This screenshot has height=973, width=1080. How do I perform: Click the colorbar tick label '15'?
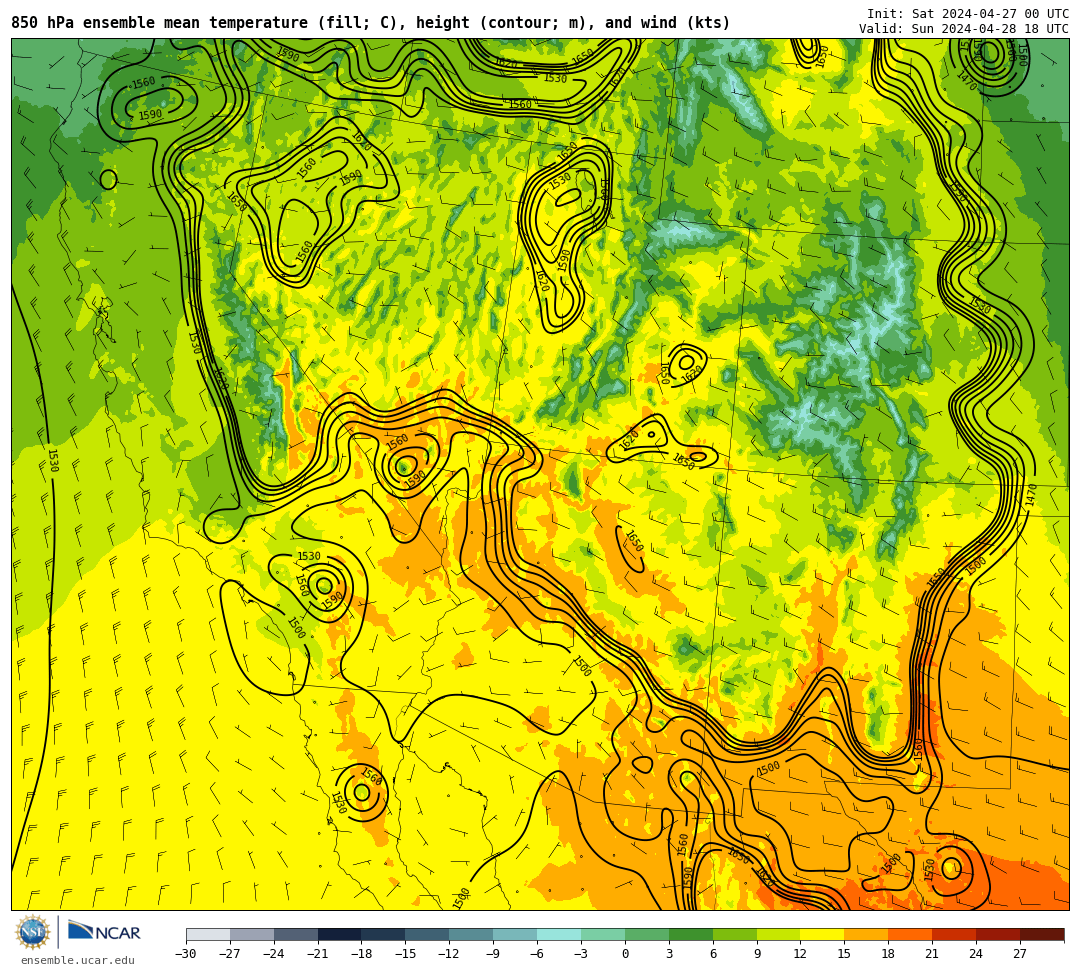pyautogui.click(x=844, y=954)
